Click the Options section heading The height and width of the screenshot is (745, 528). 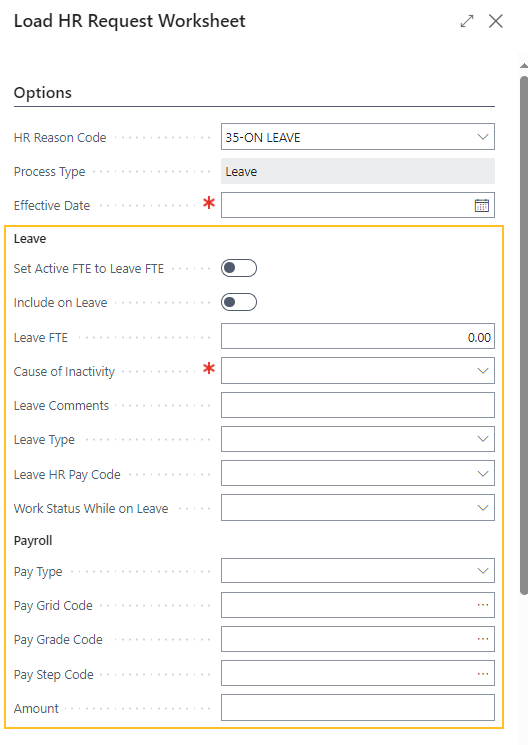click(43, 92)
